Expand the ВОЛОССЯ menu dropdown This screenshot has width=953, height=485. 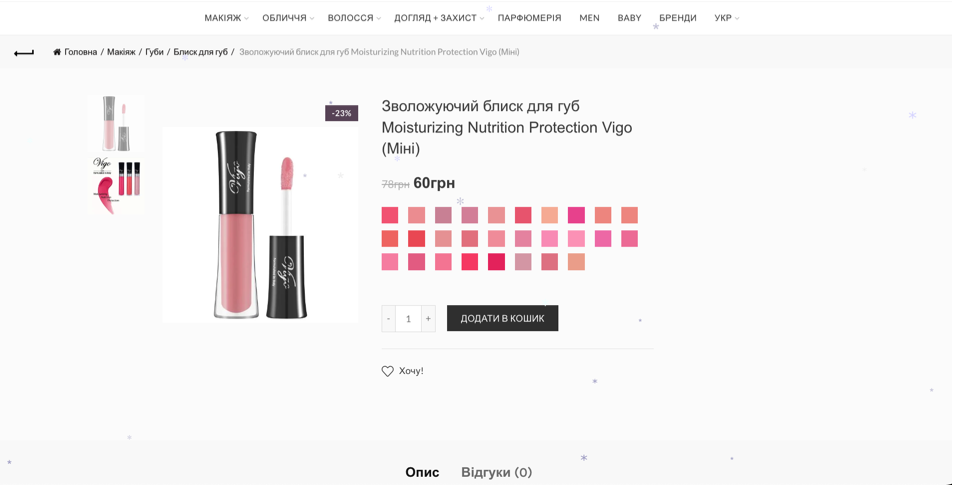pos(354,18)
